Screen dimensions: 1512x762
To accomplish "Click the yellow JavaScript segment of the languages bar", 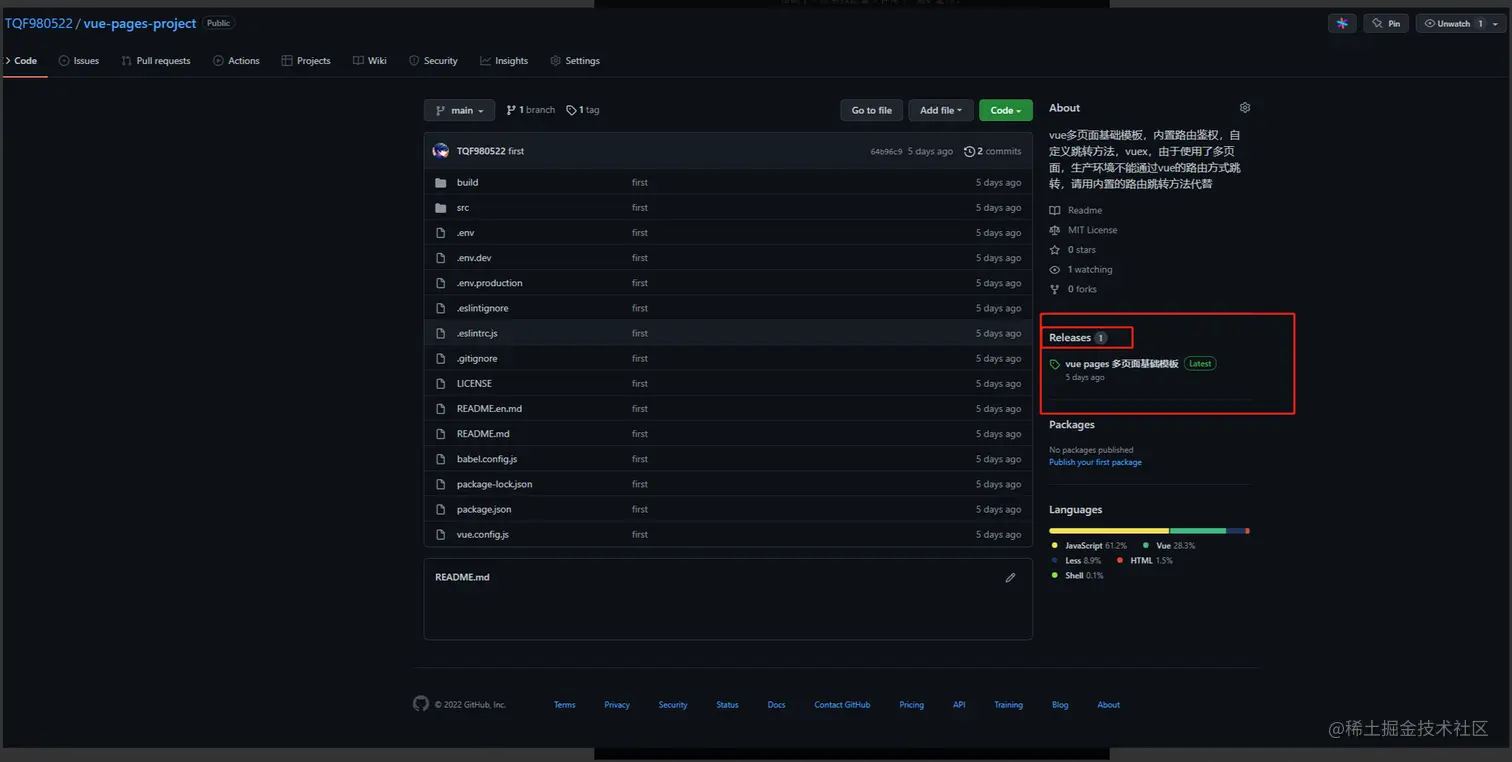I will 1109,530.
